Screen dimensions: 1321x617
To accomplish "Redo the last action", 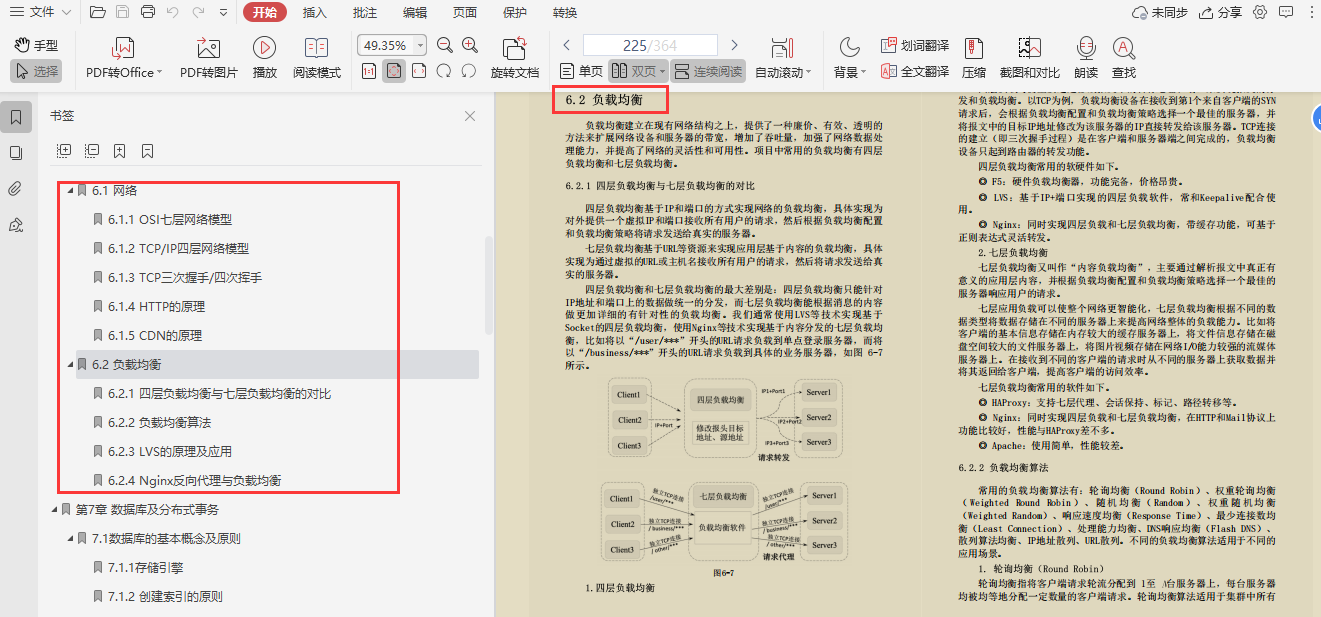I will 197,13.
